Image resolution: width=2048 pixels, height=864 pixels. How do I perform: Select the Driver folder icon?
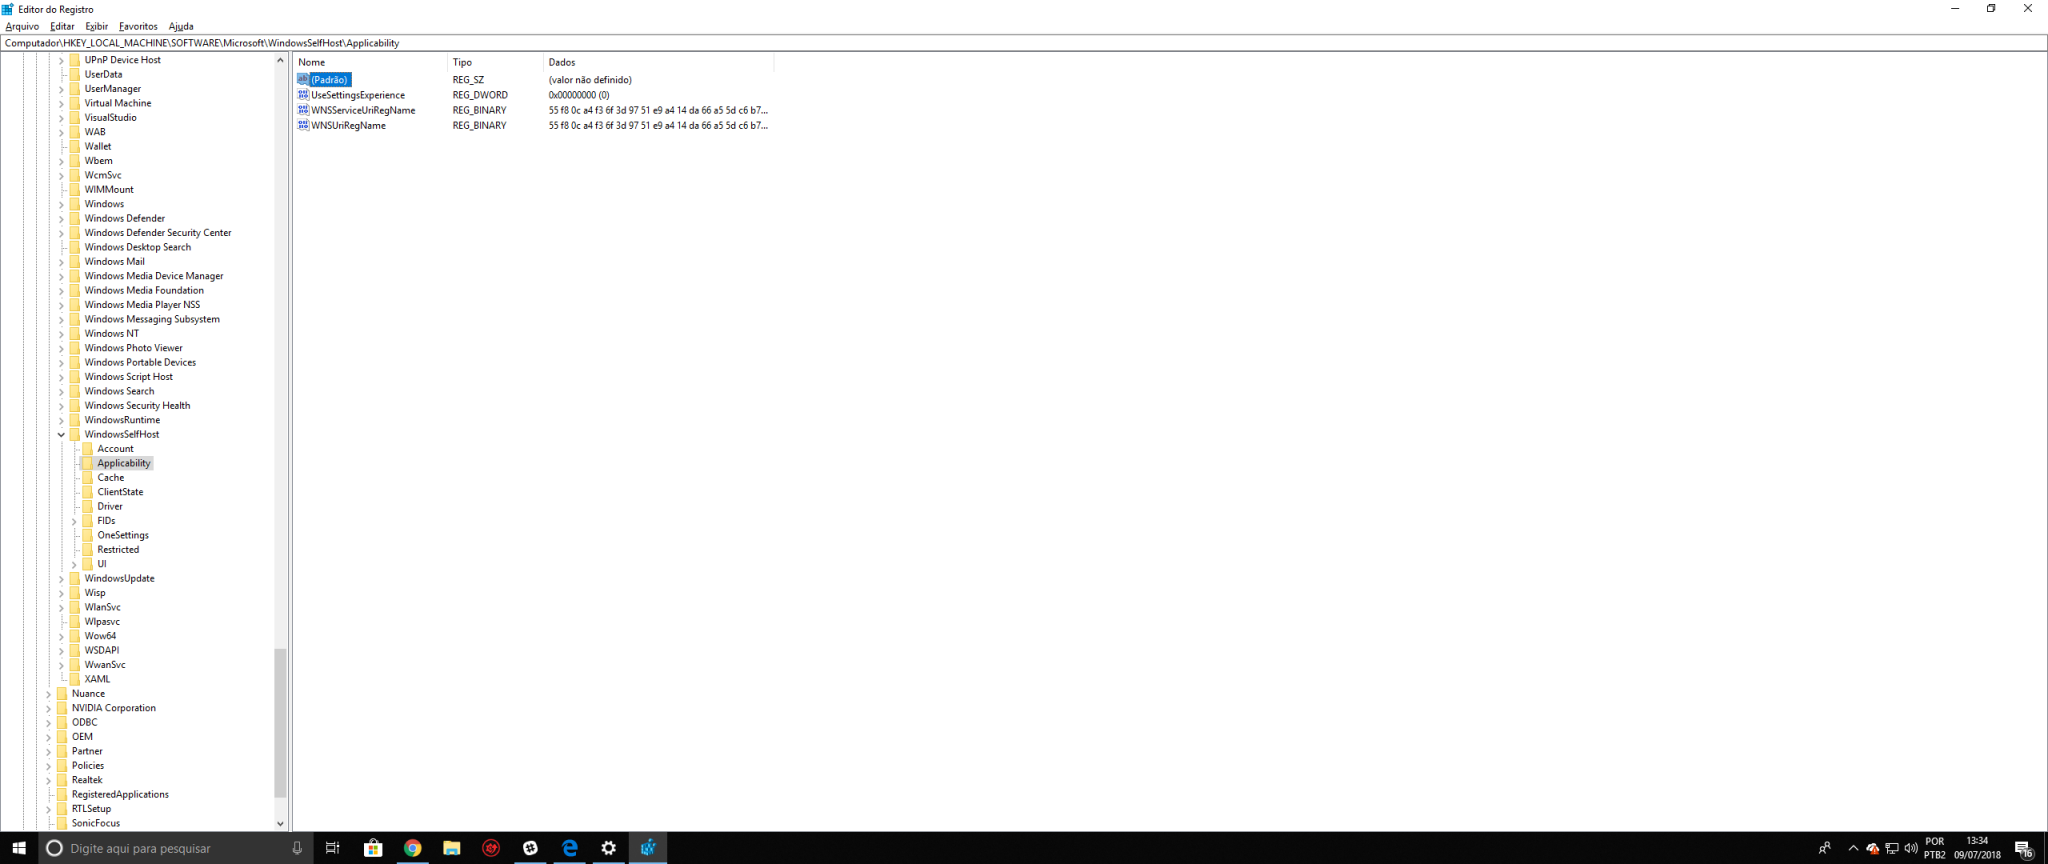coord(87,507)
